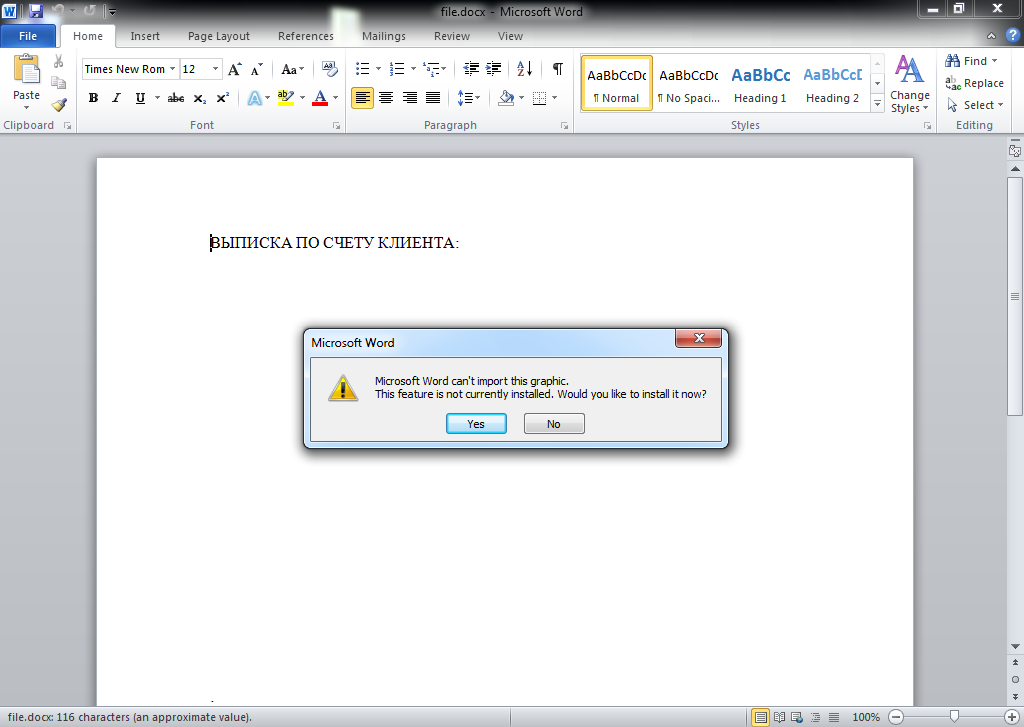Open the Paragraph dialog launcher
The width and height of the screenshot is (1024, 727).
click(564, 125)
